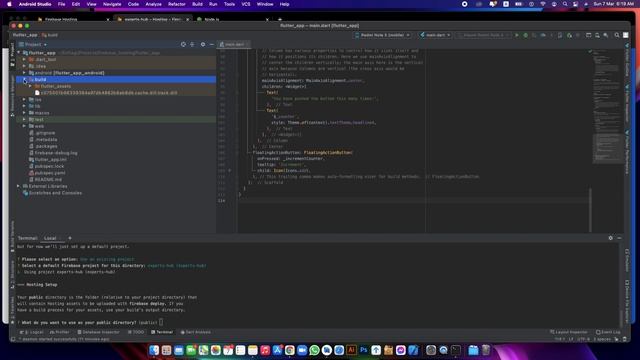This screenshot has height=360, width=640.
Task: Click the flutter_app breadcrumb
Action: [25, 35]
